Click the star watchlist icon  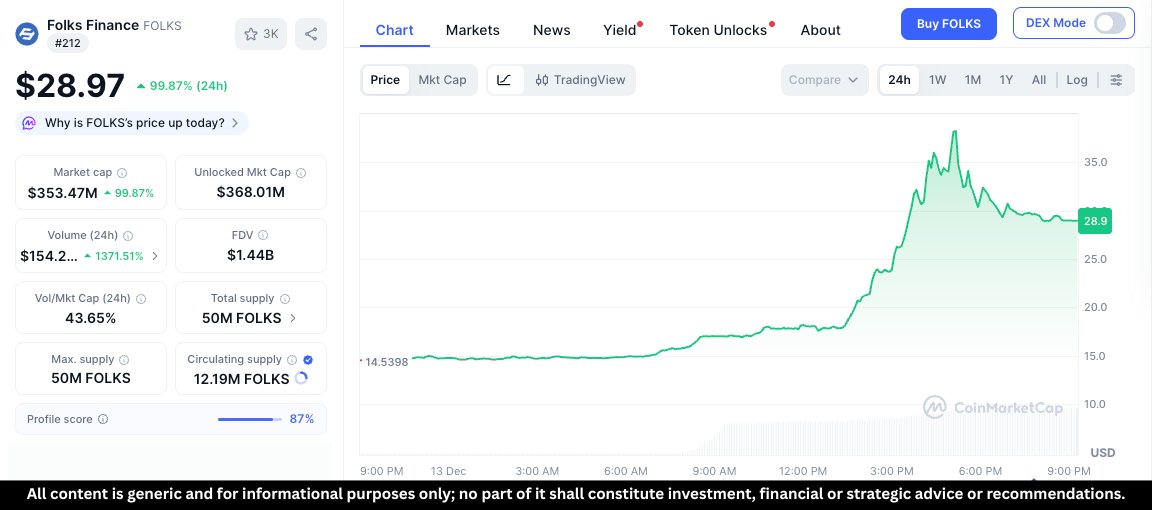pyautogui.click(x=251, y=34)
